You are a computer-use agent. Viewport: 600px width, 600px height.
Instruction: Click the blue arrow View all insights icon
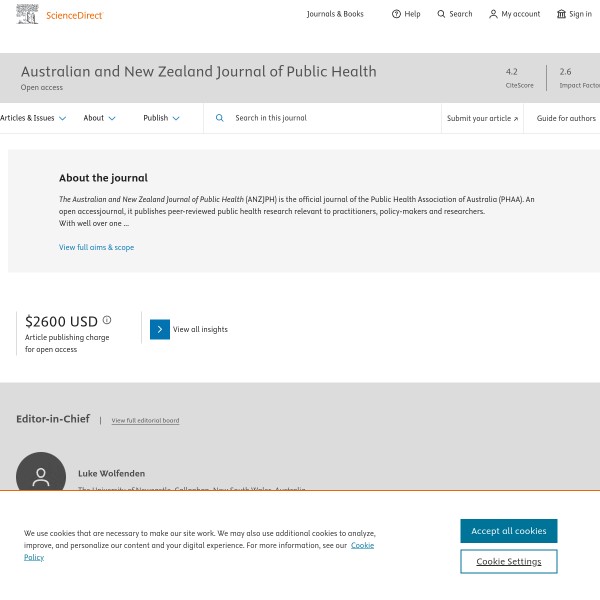click(x=160, y=329)
